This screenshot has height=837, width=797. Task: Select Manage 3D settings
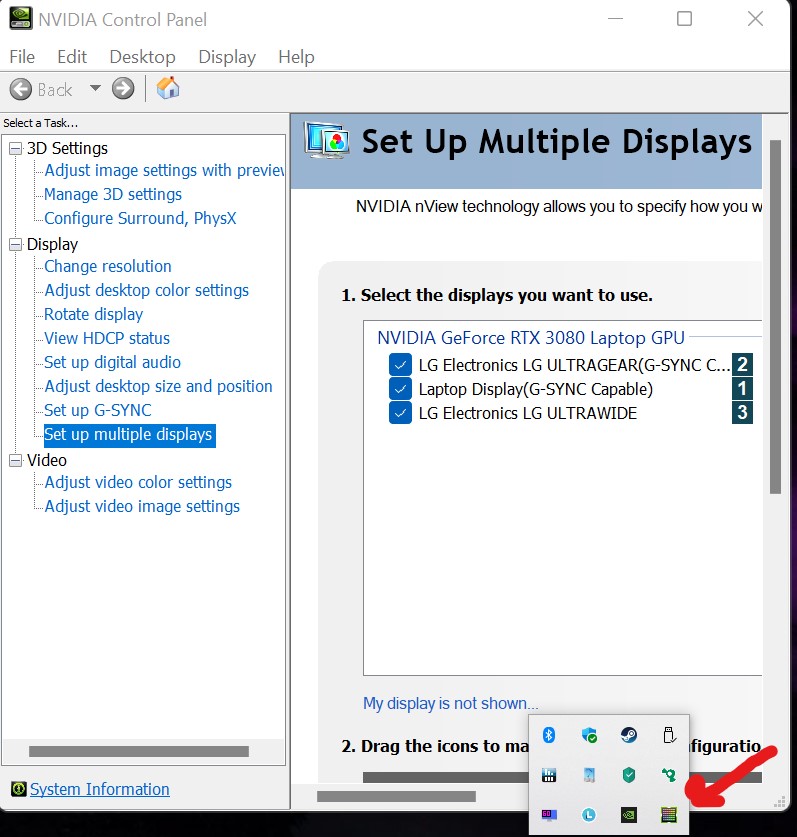[113, 194]
